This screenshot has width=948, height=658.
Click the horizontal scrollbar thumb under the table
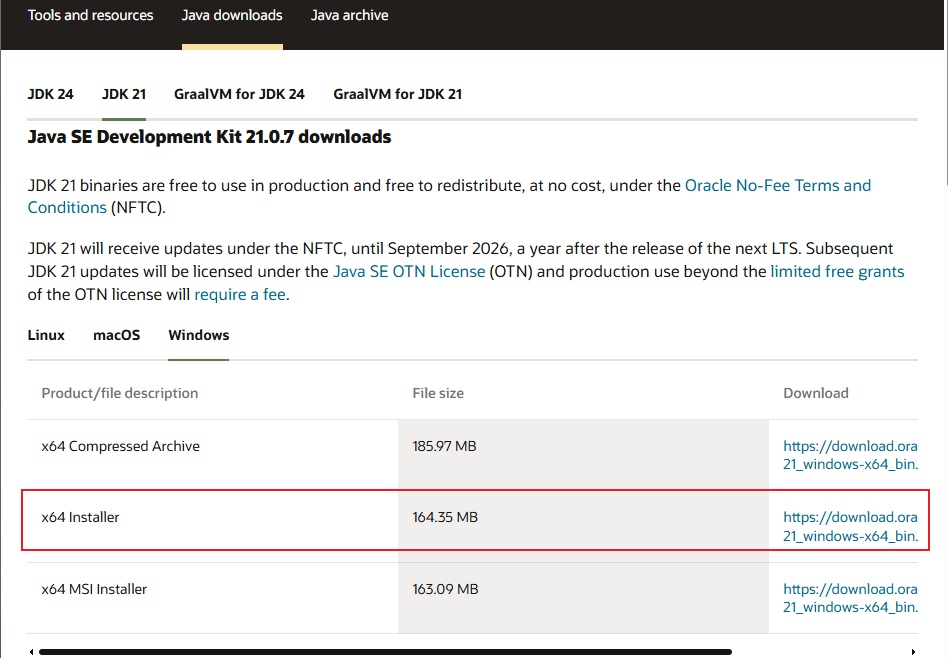[x=385, y=652]
